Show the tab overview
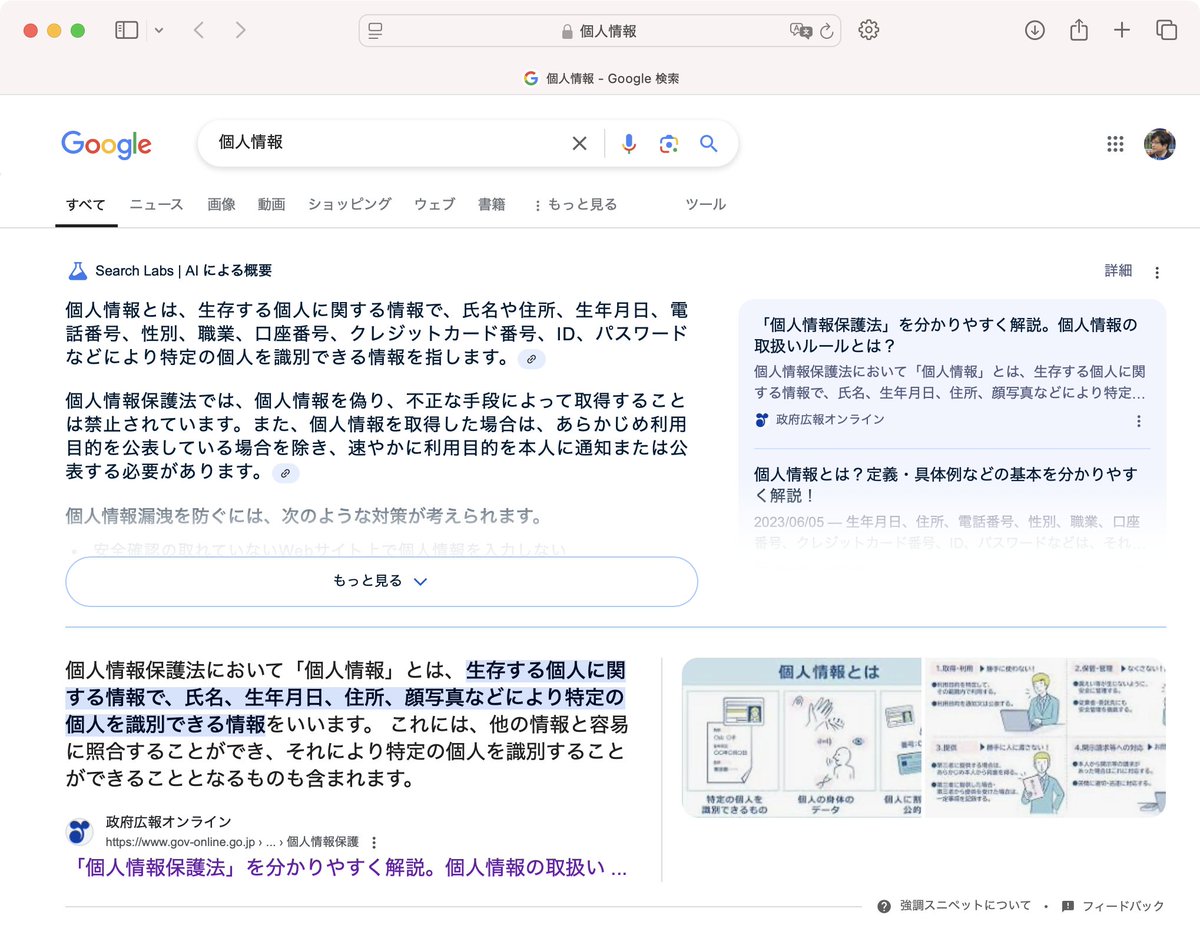The height and width of the screenshot is (935, 1200). click(x=1166, y=30)
